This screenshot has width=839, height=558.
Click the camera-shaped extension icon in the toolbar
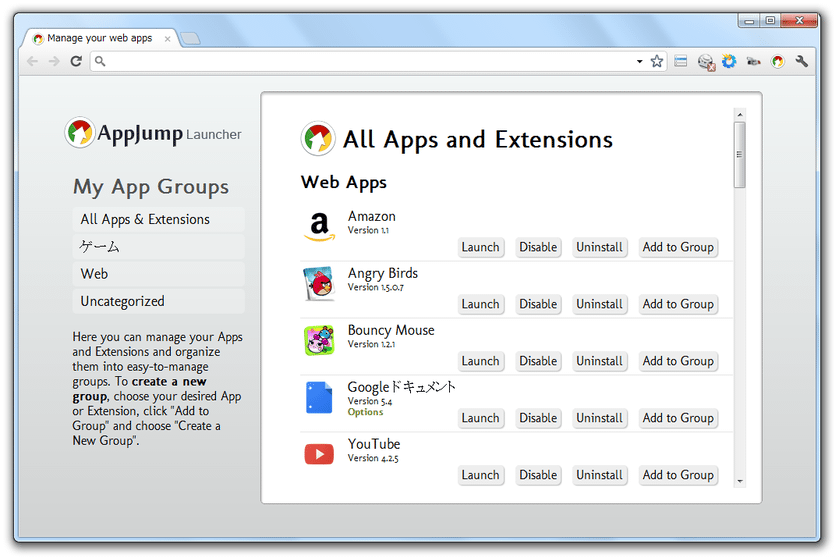(x=753, y=62)
